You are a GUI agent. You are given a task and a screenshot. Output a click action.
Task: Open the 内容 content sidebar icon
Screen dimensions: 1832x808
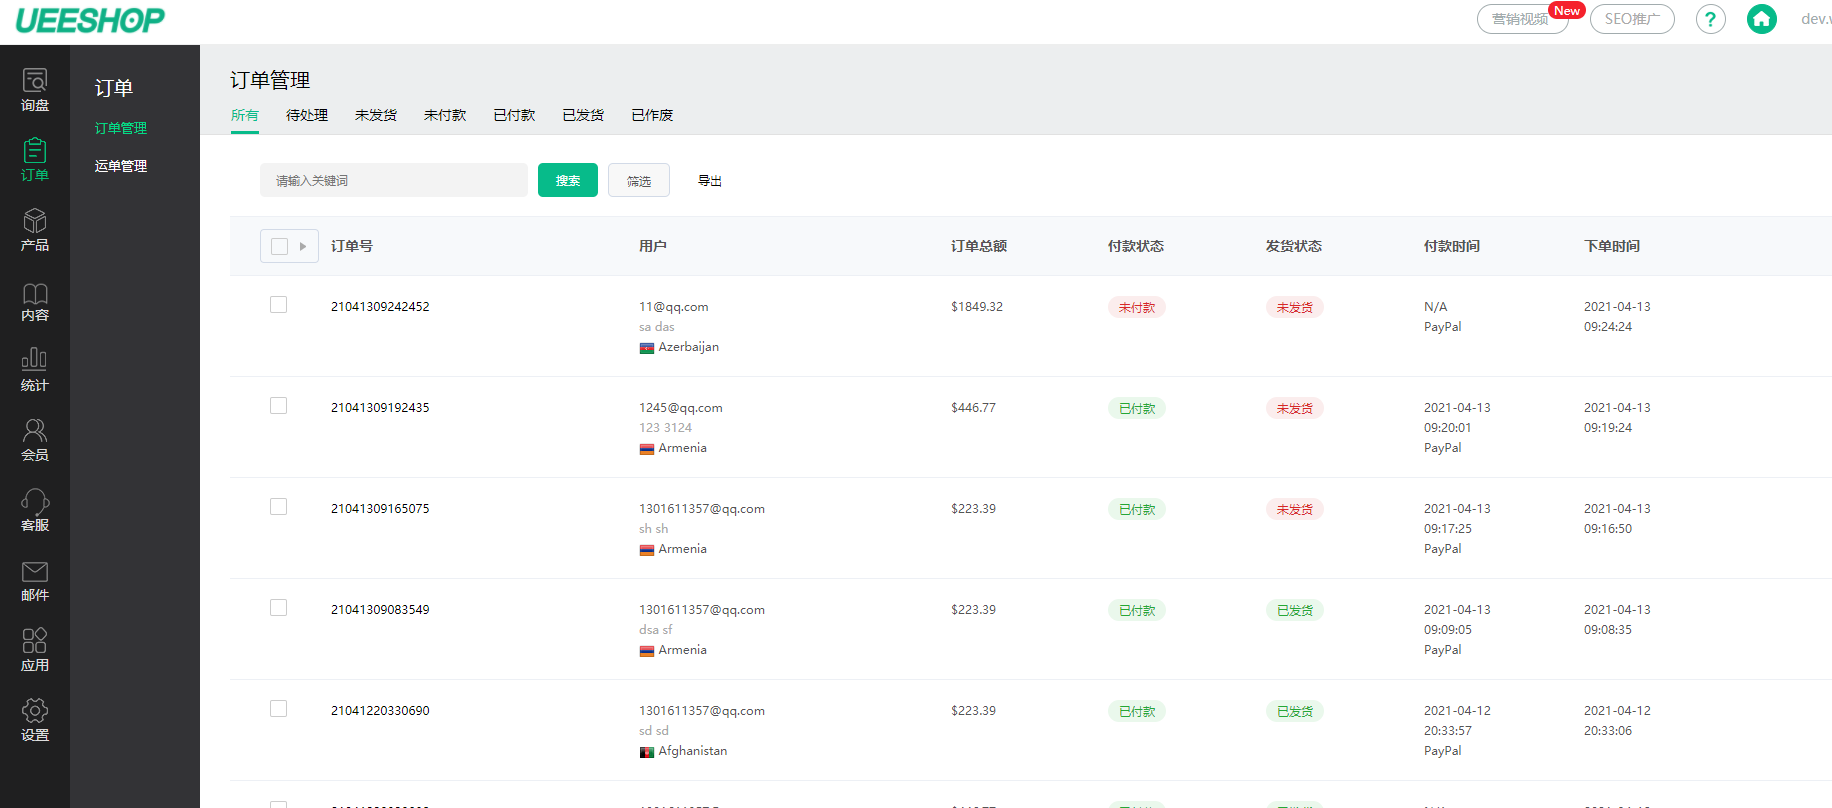click(35, 300)
